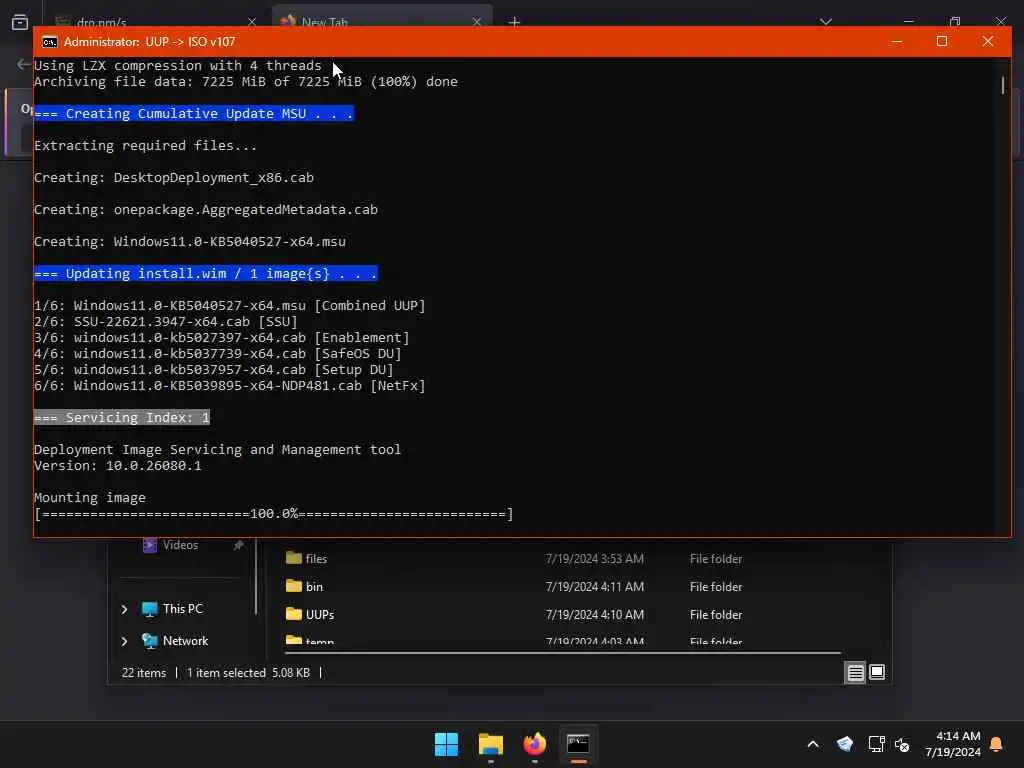Viewport: 1024px width, 768px height.
Task: Click the UUPs folder icon
Action: [x=294, y=614]
